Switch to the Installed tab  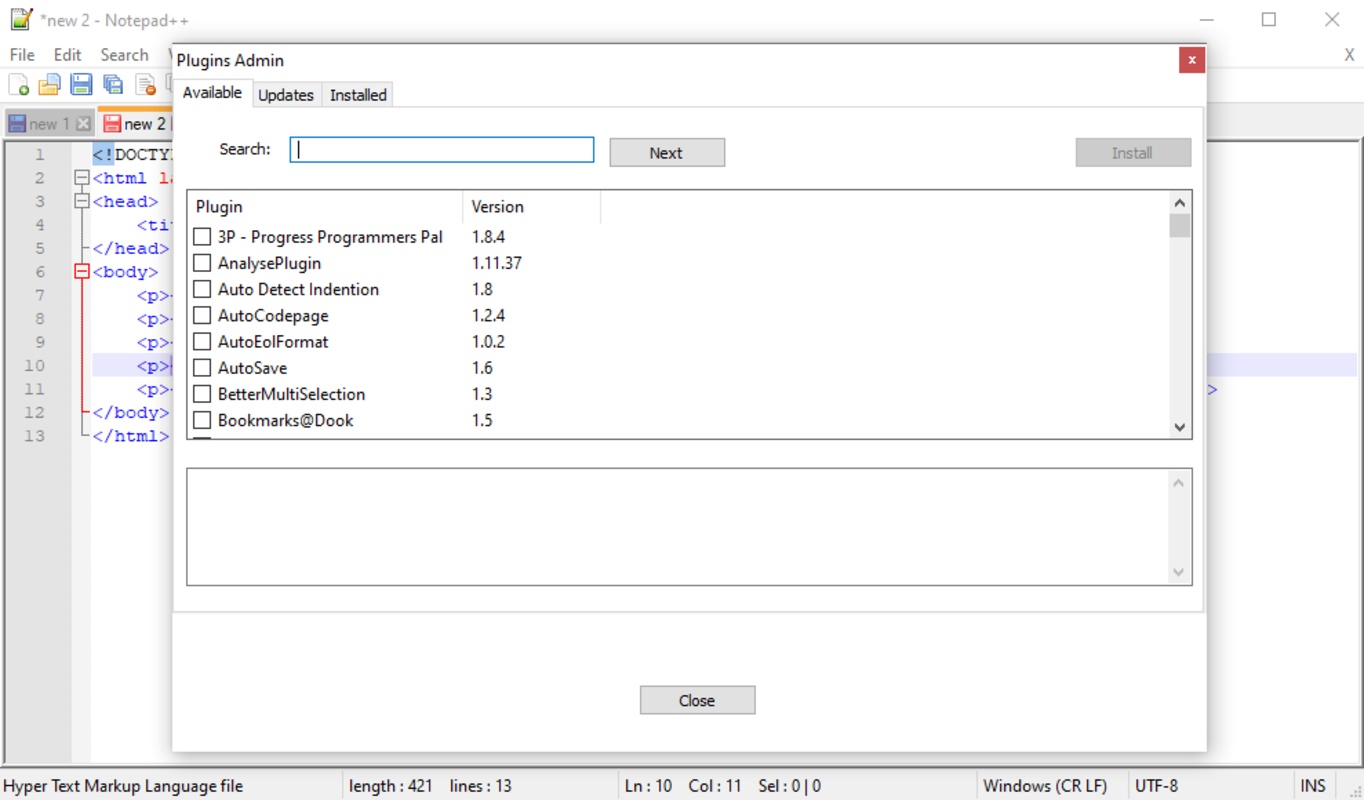pos(358,95)
